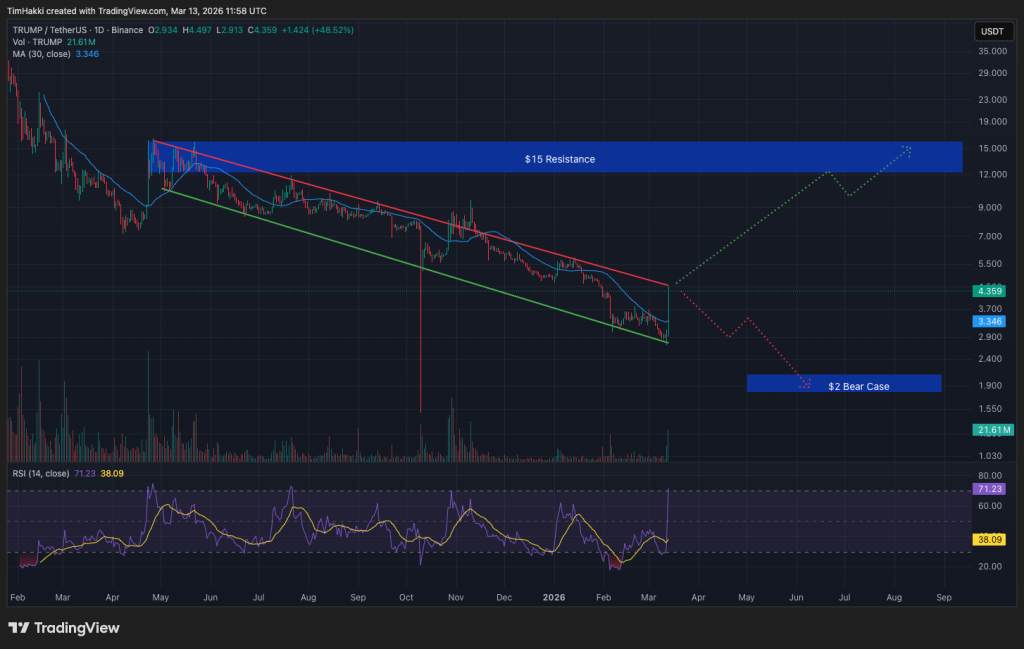Click the Oct marker on the time axis
The image size is (1024, 649).
(405, 596)
